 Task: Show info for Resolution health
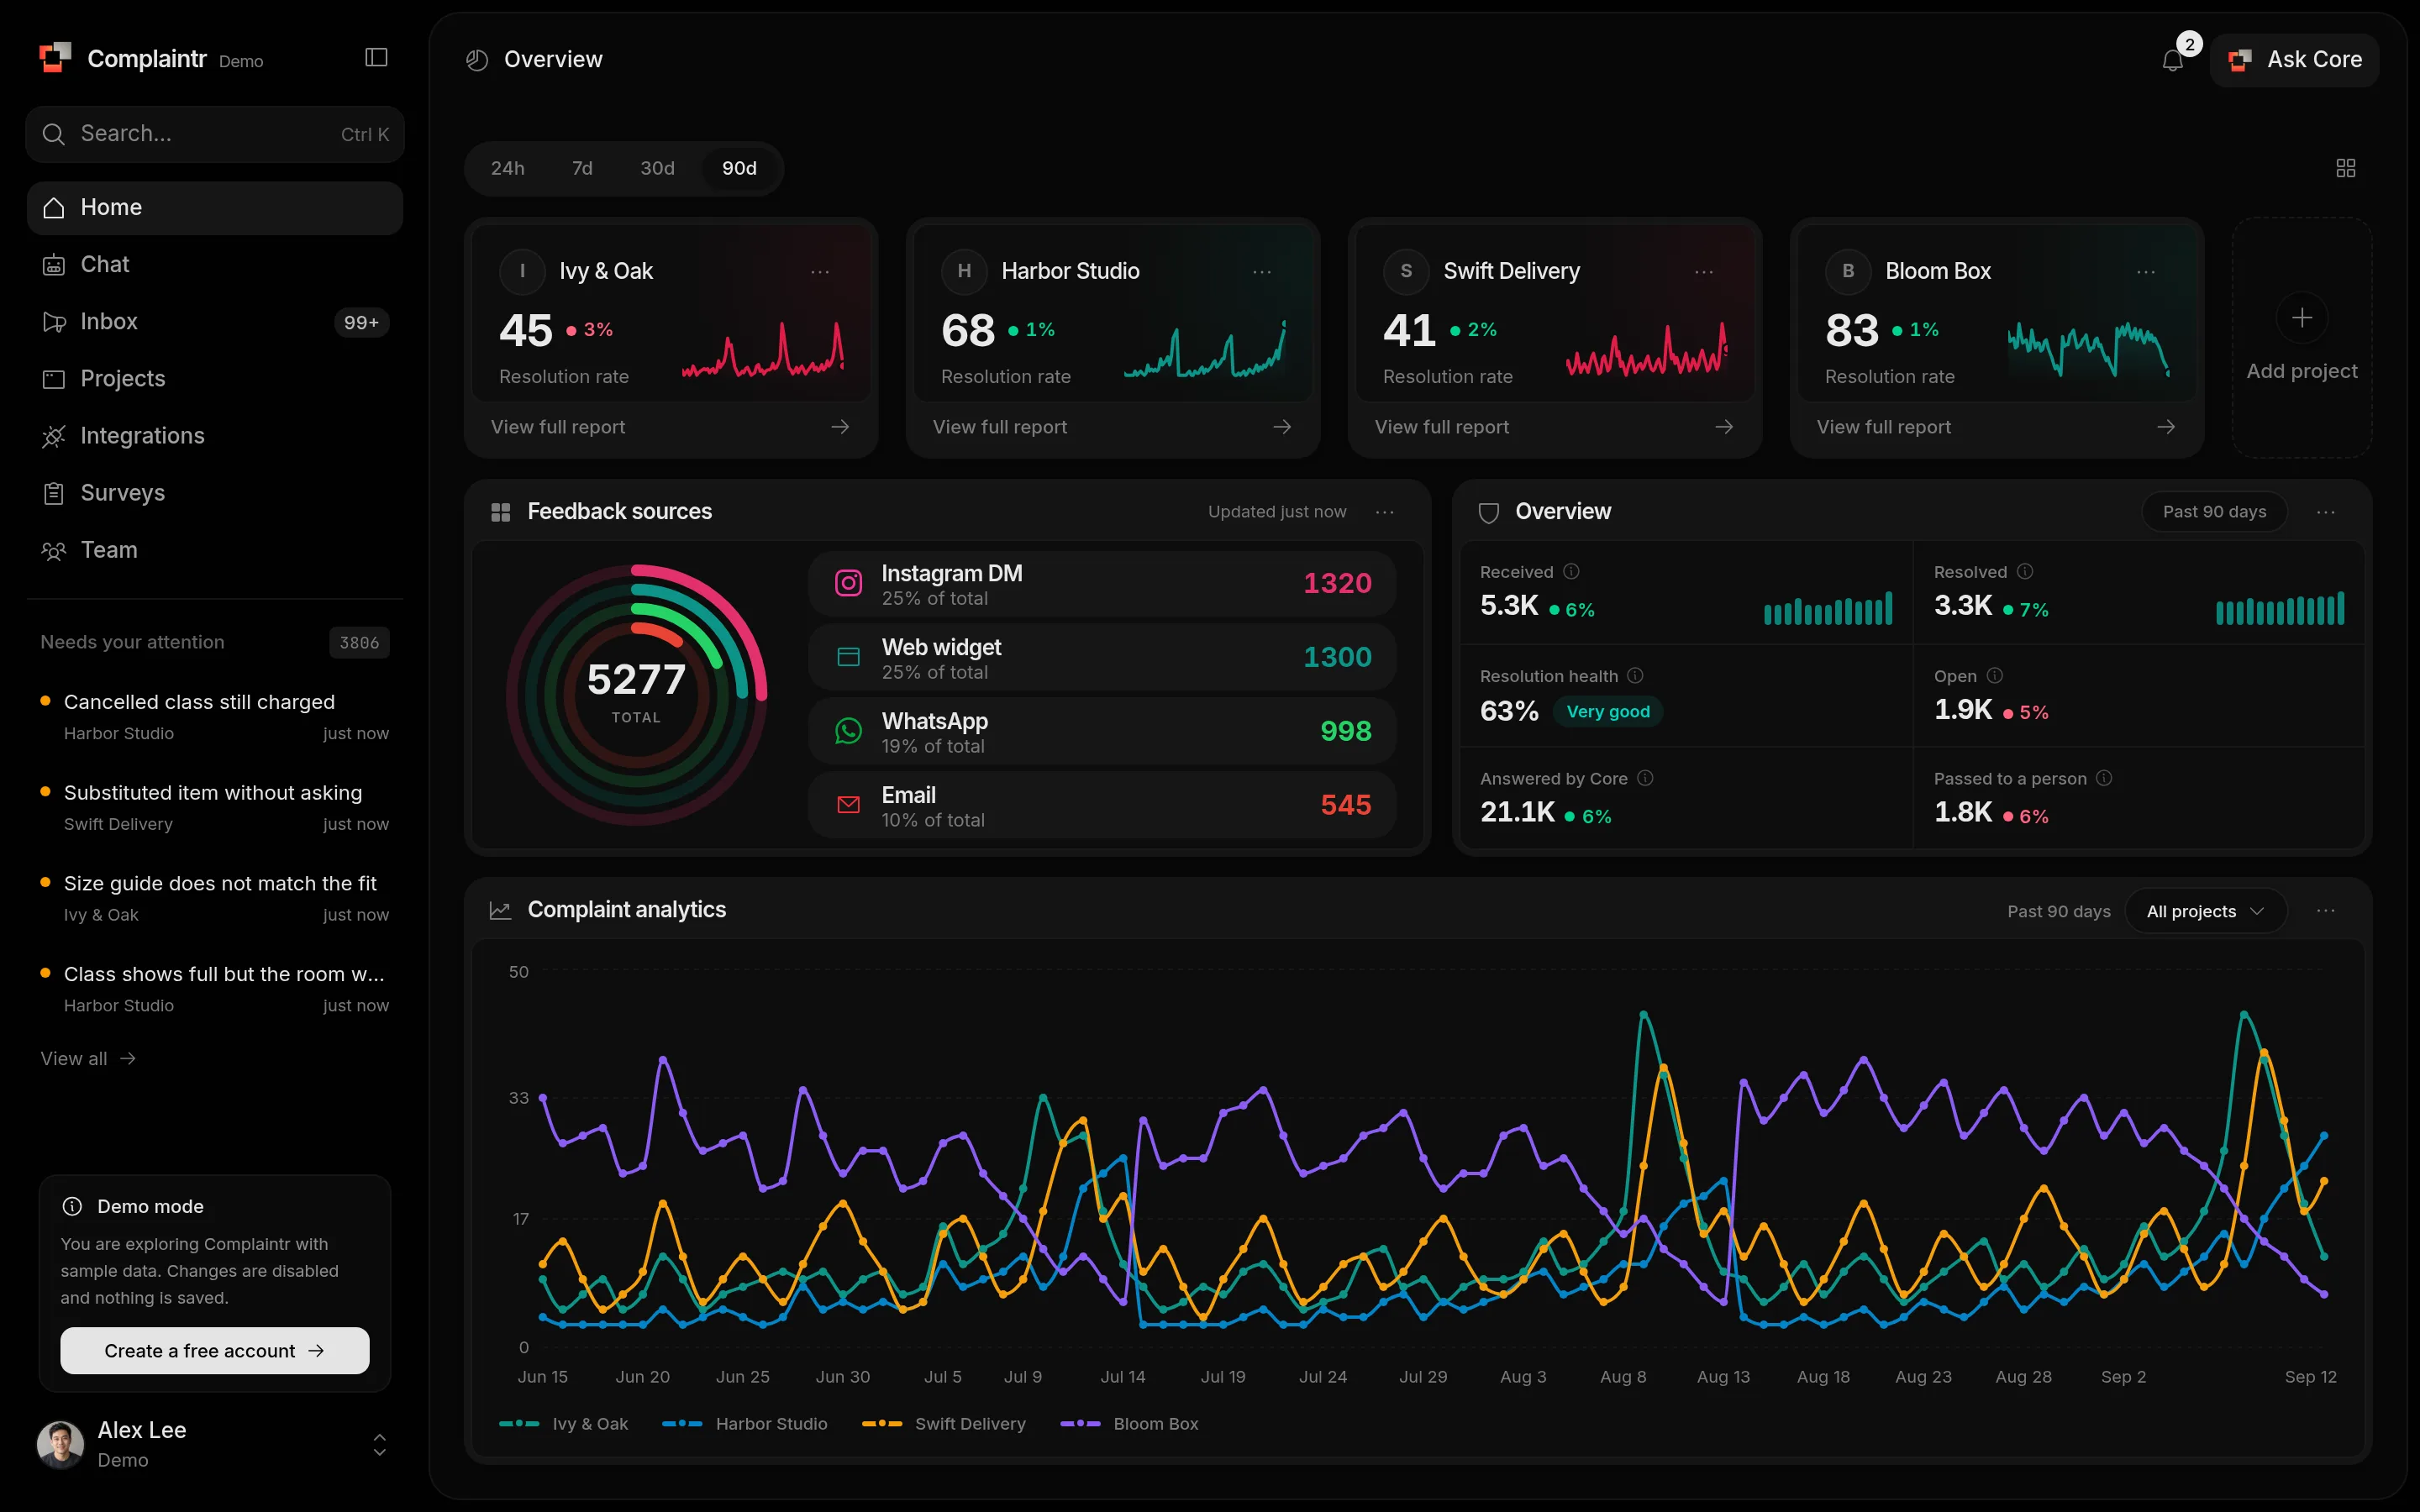pyautogui.click(x=1635, y=675)
